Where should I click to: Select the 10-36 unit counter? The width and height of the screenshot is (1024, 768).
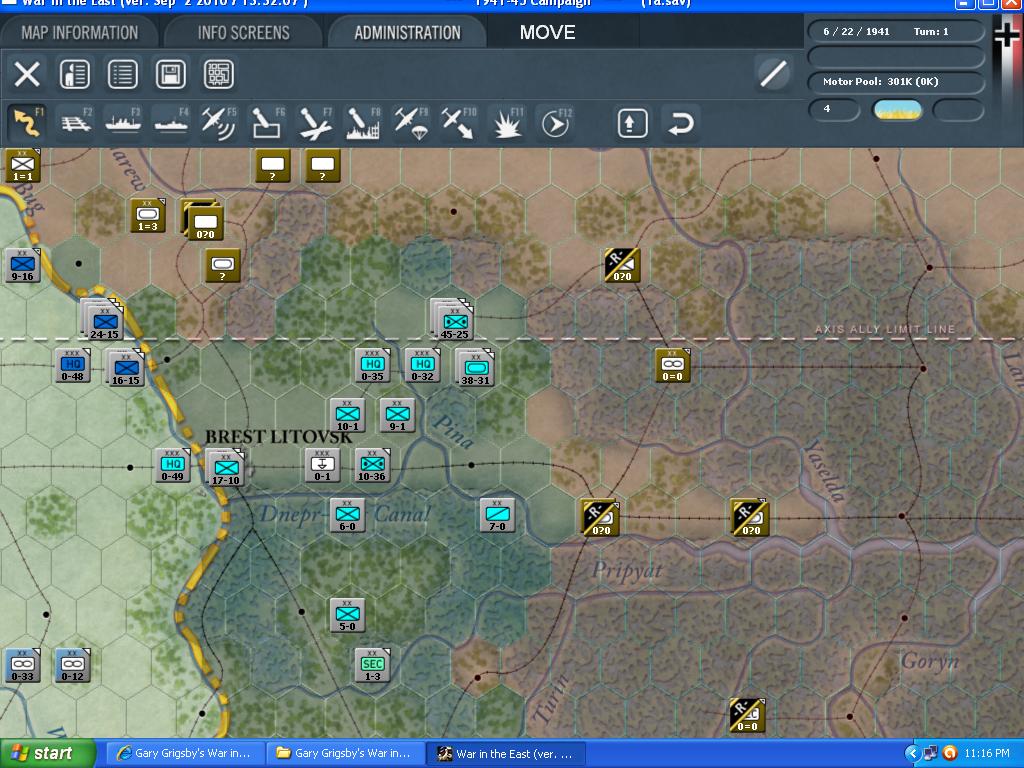[x=372, y=465]
